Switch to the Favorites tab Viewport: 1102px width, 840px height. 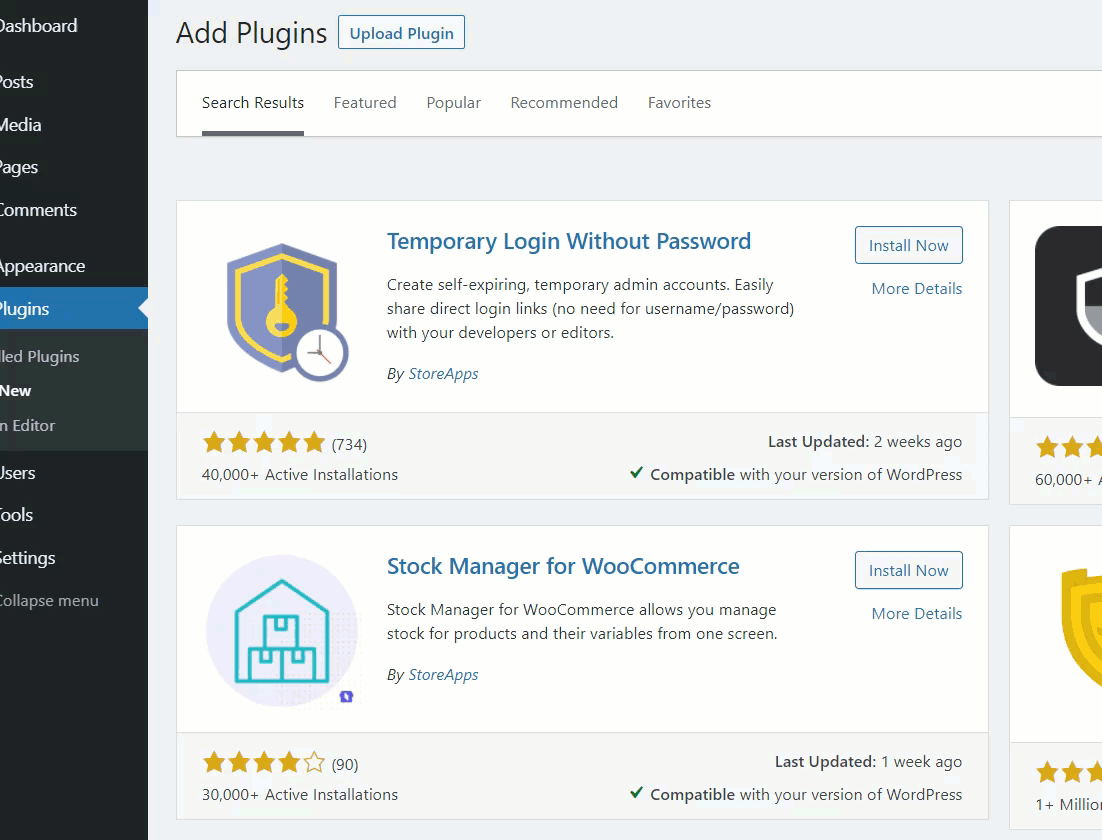(x=679, y=103)
